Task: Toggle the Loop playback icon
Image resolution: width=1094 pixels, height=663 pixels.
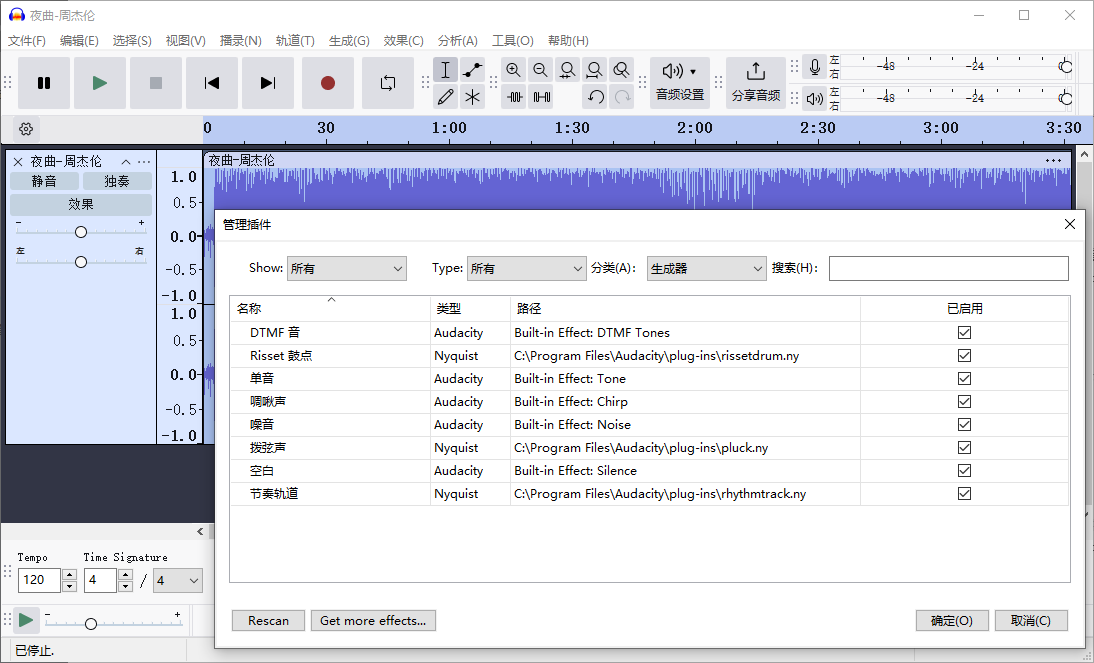Action: coord(388,83)
